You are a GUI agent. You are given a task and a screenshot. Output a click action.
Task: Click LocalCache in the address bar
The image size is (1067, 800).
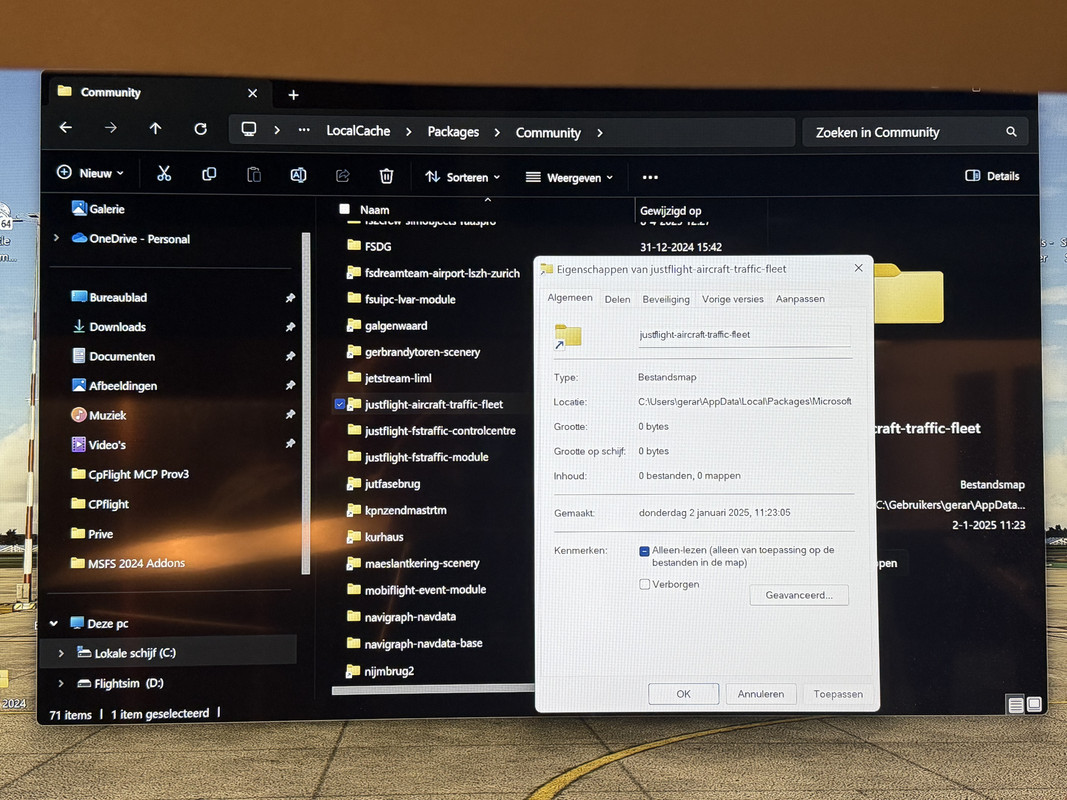(x=358, y=131)
